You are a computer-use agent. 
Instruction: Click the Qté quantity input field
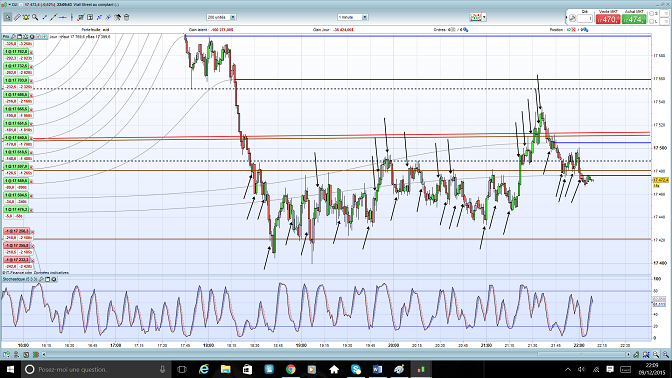(x=585, y=19)
